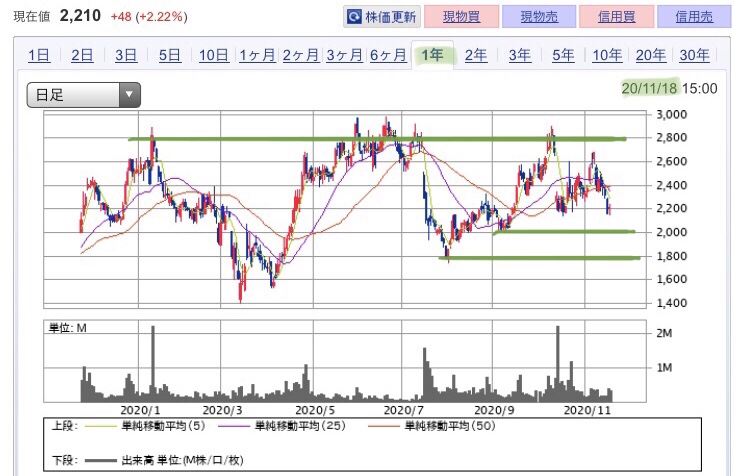Click the 現物買 button
The height and width of the screenshot is (476, 734).
(x=461, y=17)
